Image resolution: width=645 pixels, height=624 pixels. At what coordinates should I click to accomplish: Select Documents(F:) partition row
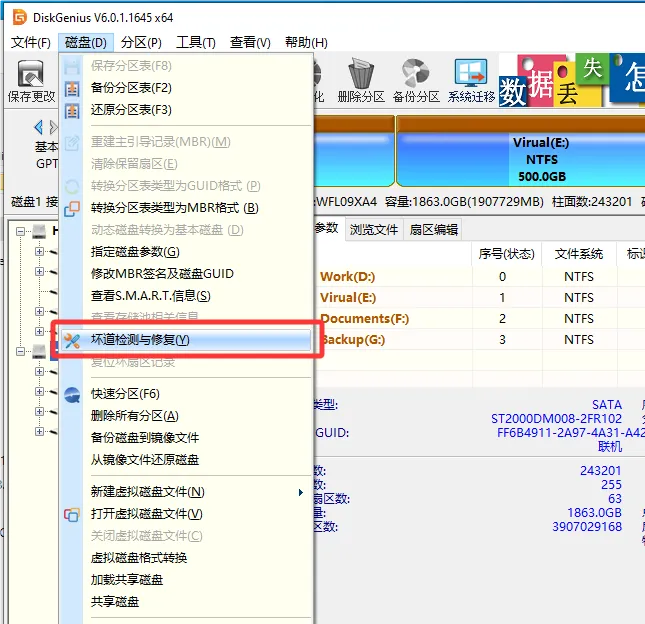tap(478, 319)
